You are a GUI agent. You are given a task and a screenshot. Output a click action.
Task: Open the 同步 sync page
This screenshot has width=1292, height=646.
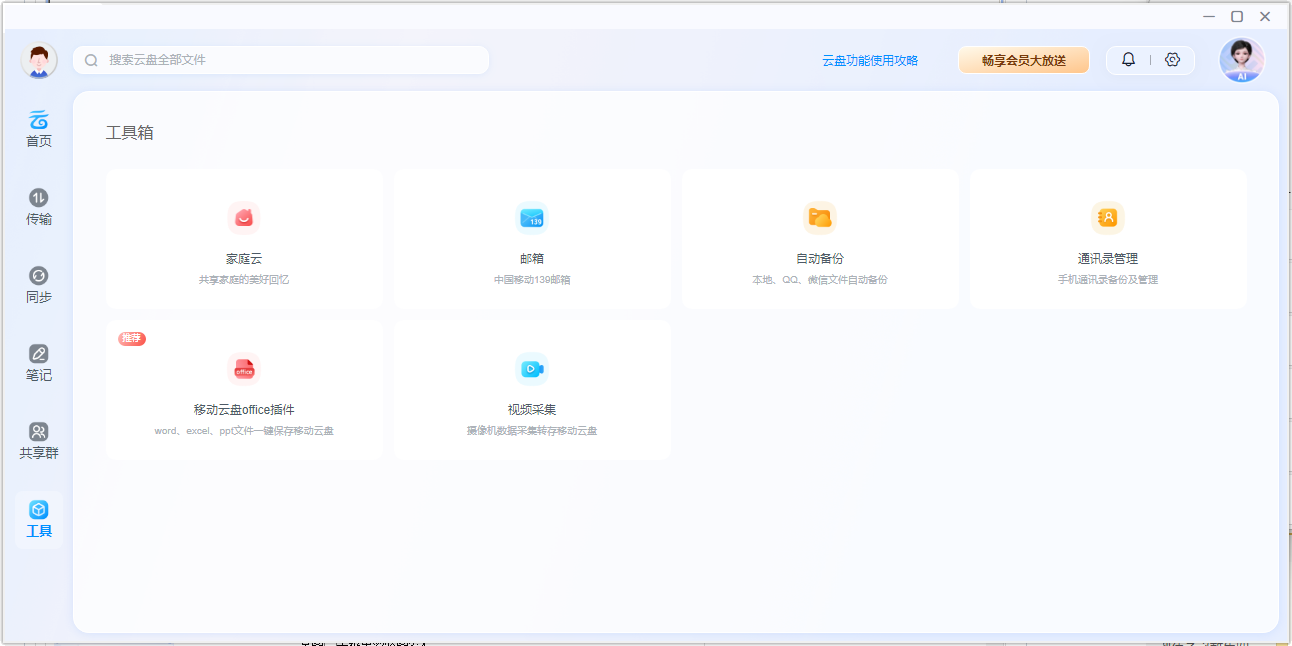click(x=39, y=285)
